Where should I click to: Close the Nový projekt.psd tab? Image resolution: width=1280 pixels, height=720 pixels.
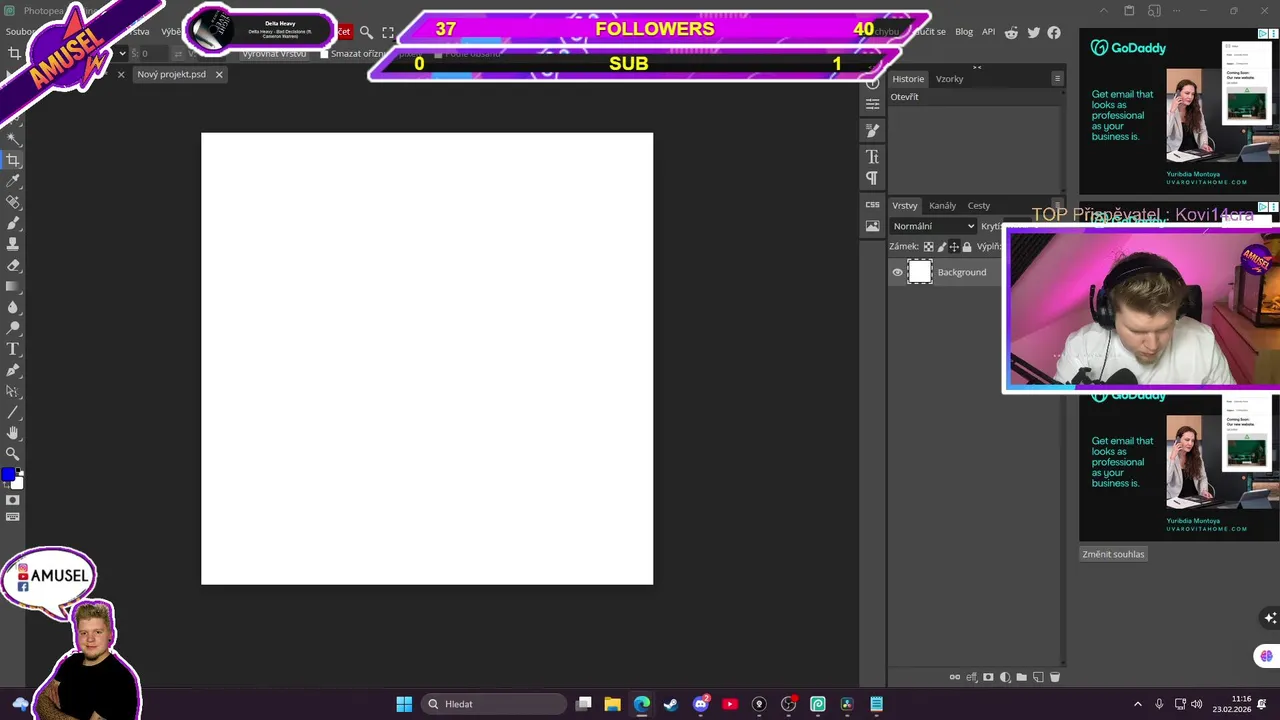pyautogui.click(x=219, y=74)
